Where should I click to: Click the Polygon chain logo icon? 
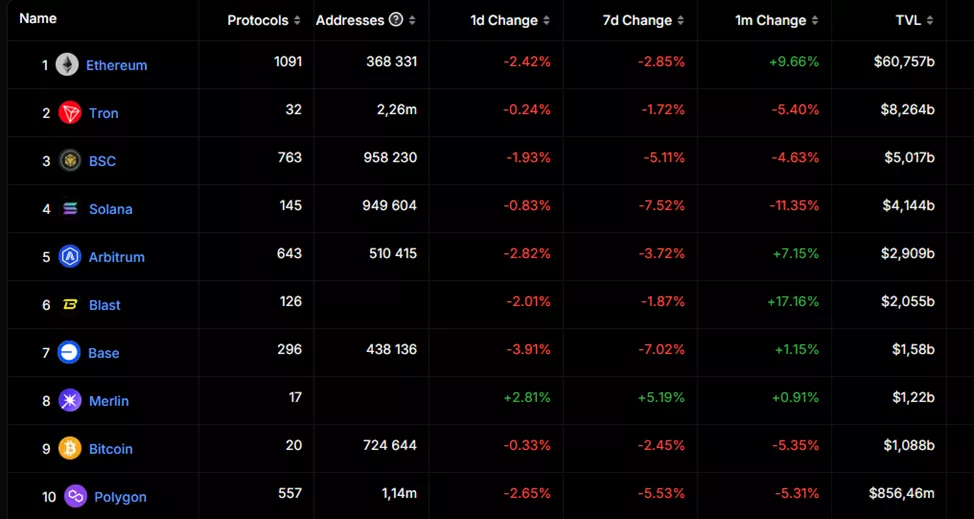pyautogui.click(x=76, y=497)
